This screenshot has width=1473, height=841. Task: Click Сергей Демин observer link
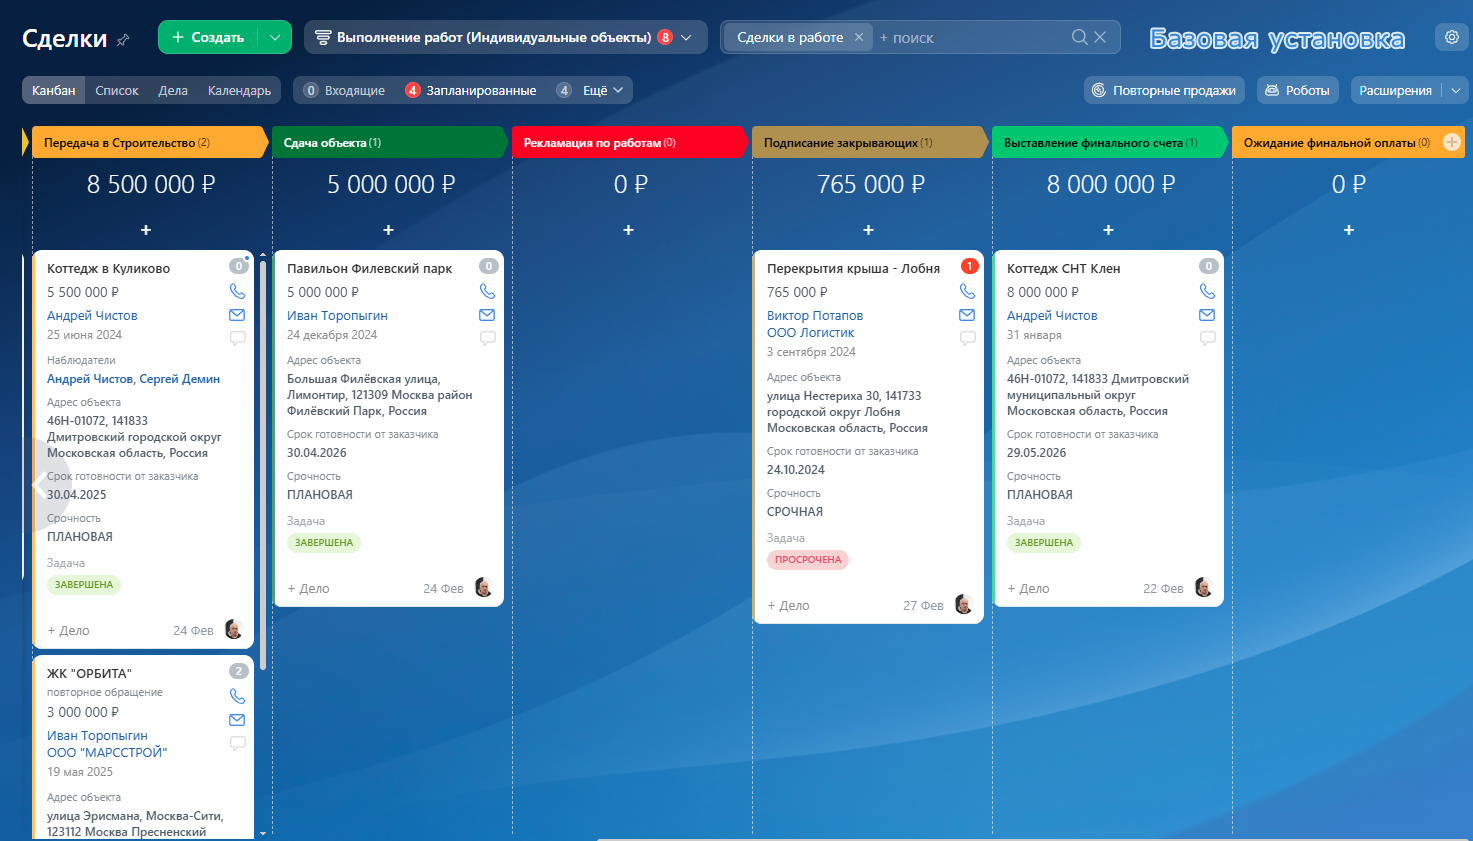point(180,379)
